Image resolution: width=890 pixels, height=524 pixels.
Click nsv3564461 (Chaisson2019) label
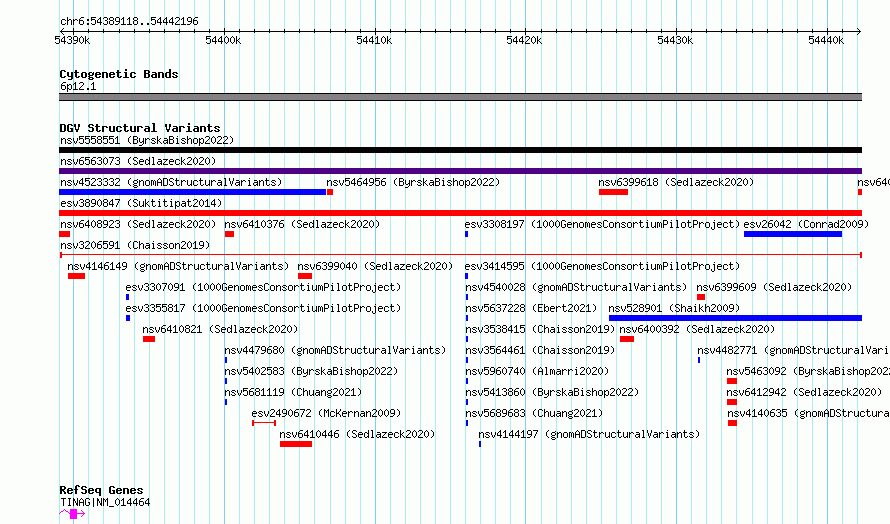[540, 350]
